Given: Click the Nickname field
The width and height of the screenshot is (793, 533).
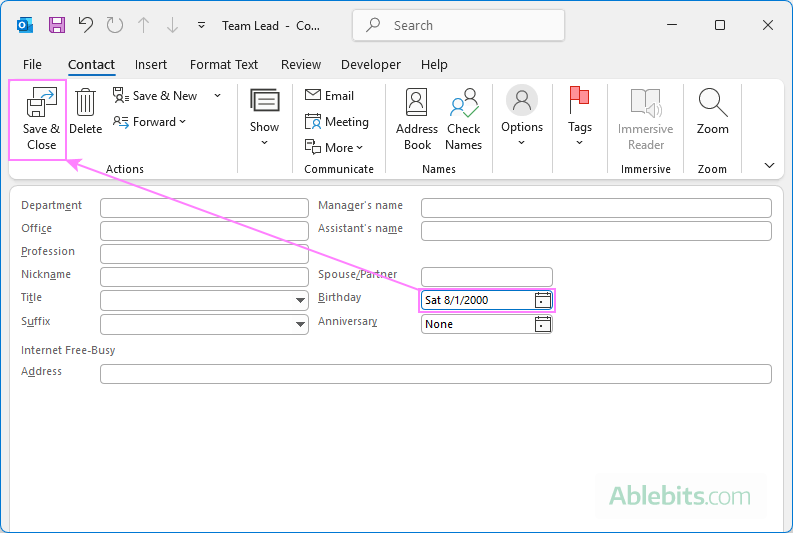Looking at the screenshot, I should click(204, 277).
